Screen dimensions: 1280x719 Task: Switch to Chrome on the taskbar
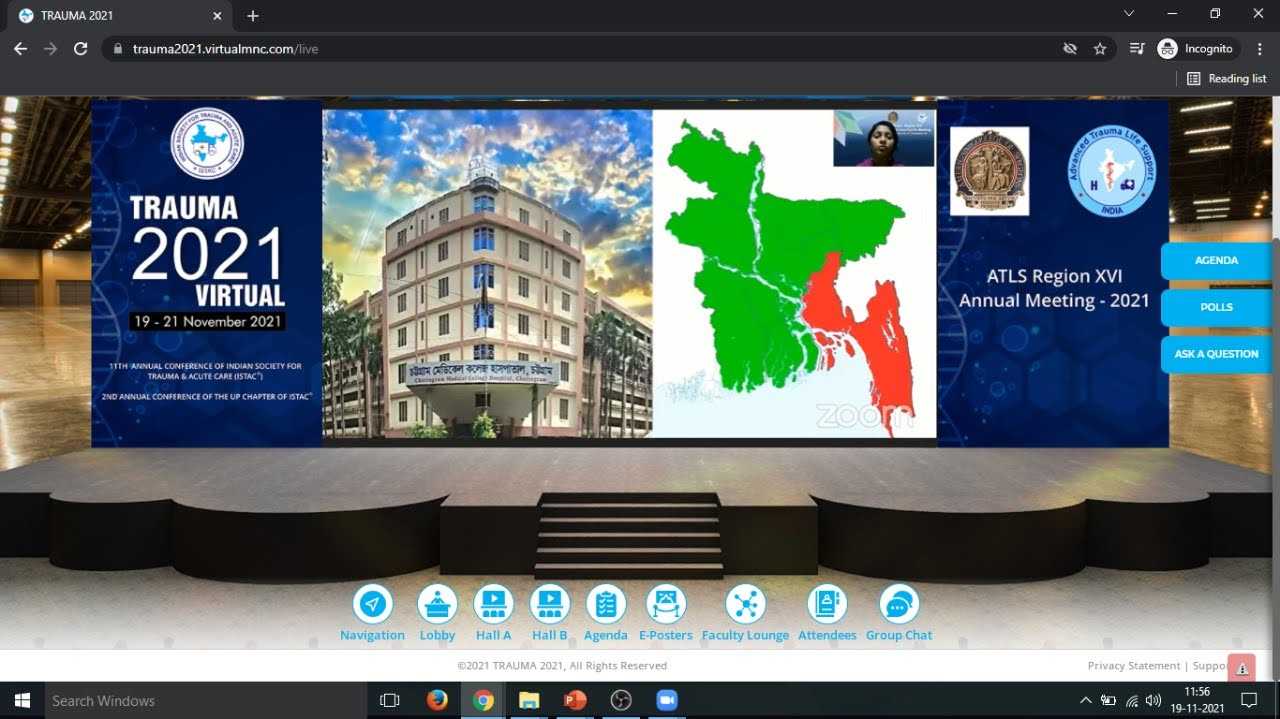click(483, 701)
